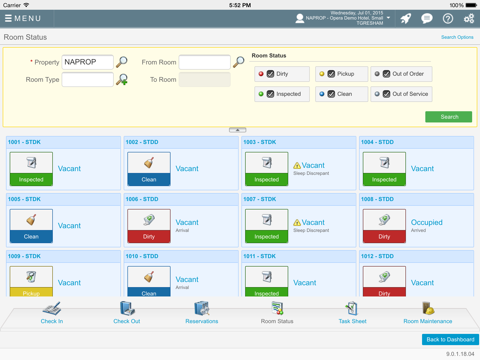Click the From Room field
Image resolution: width=480 pixels, height=360 pixels.
[204, 62]
